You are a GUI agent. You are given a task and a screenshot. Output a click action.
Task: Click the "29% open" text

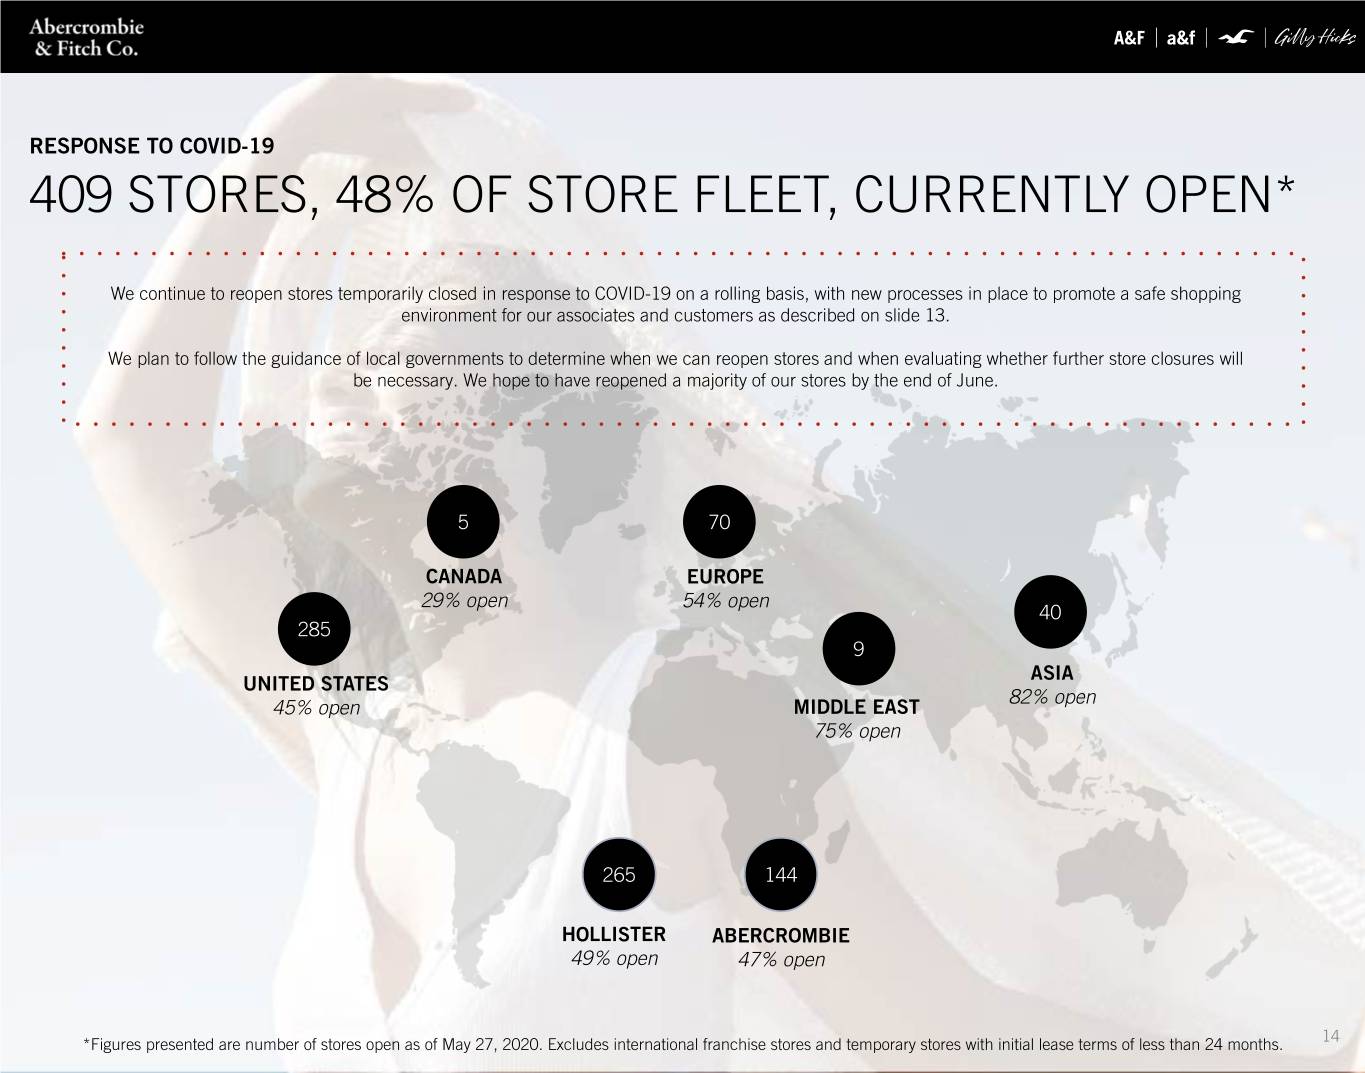click(x=464, y=600)
